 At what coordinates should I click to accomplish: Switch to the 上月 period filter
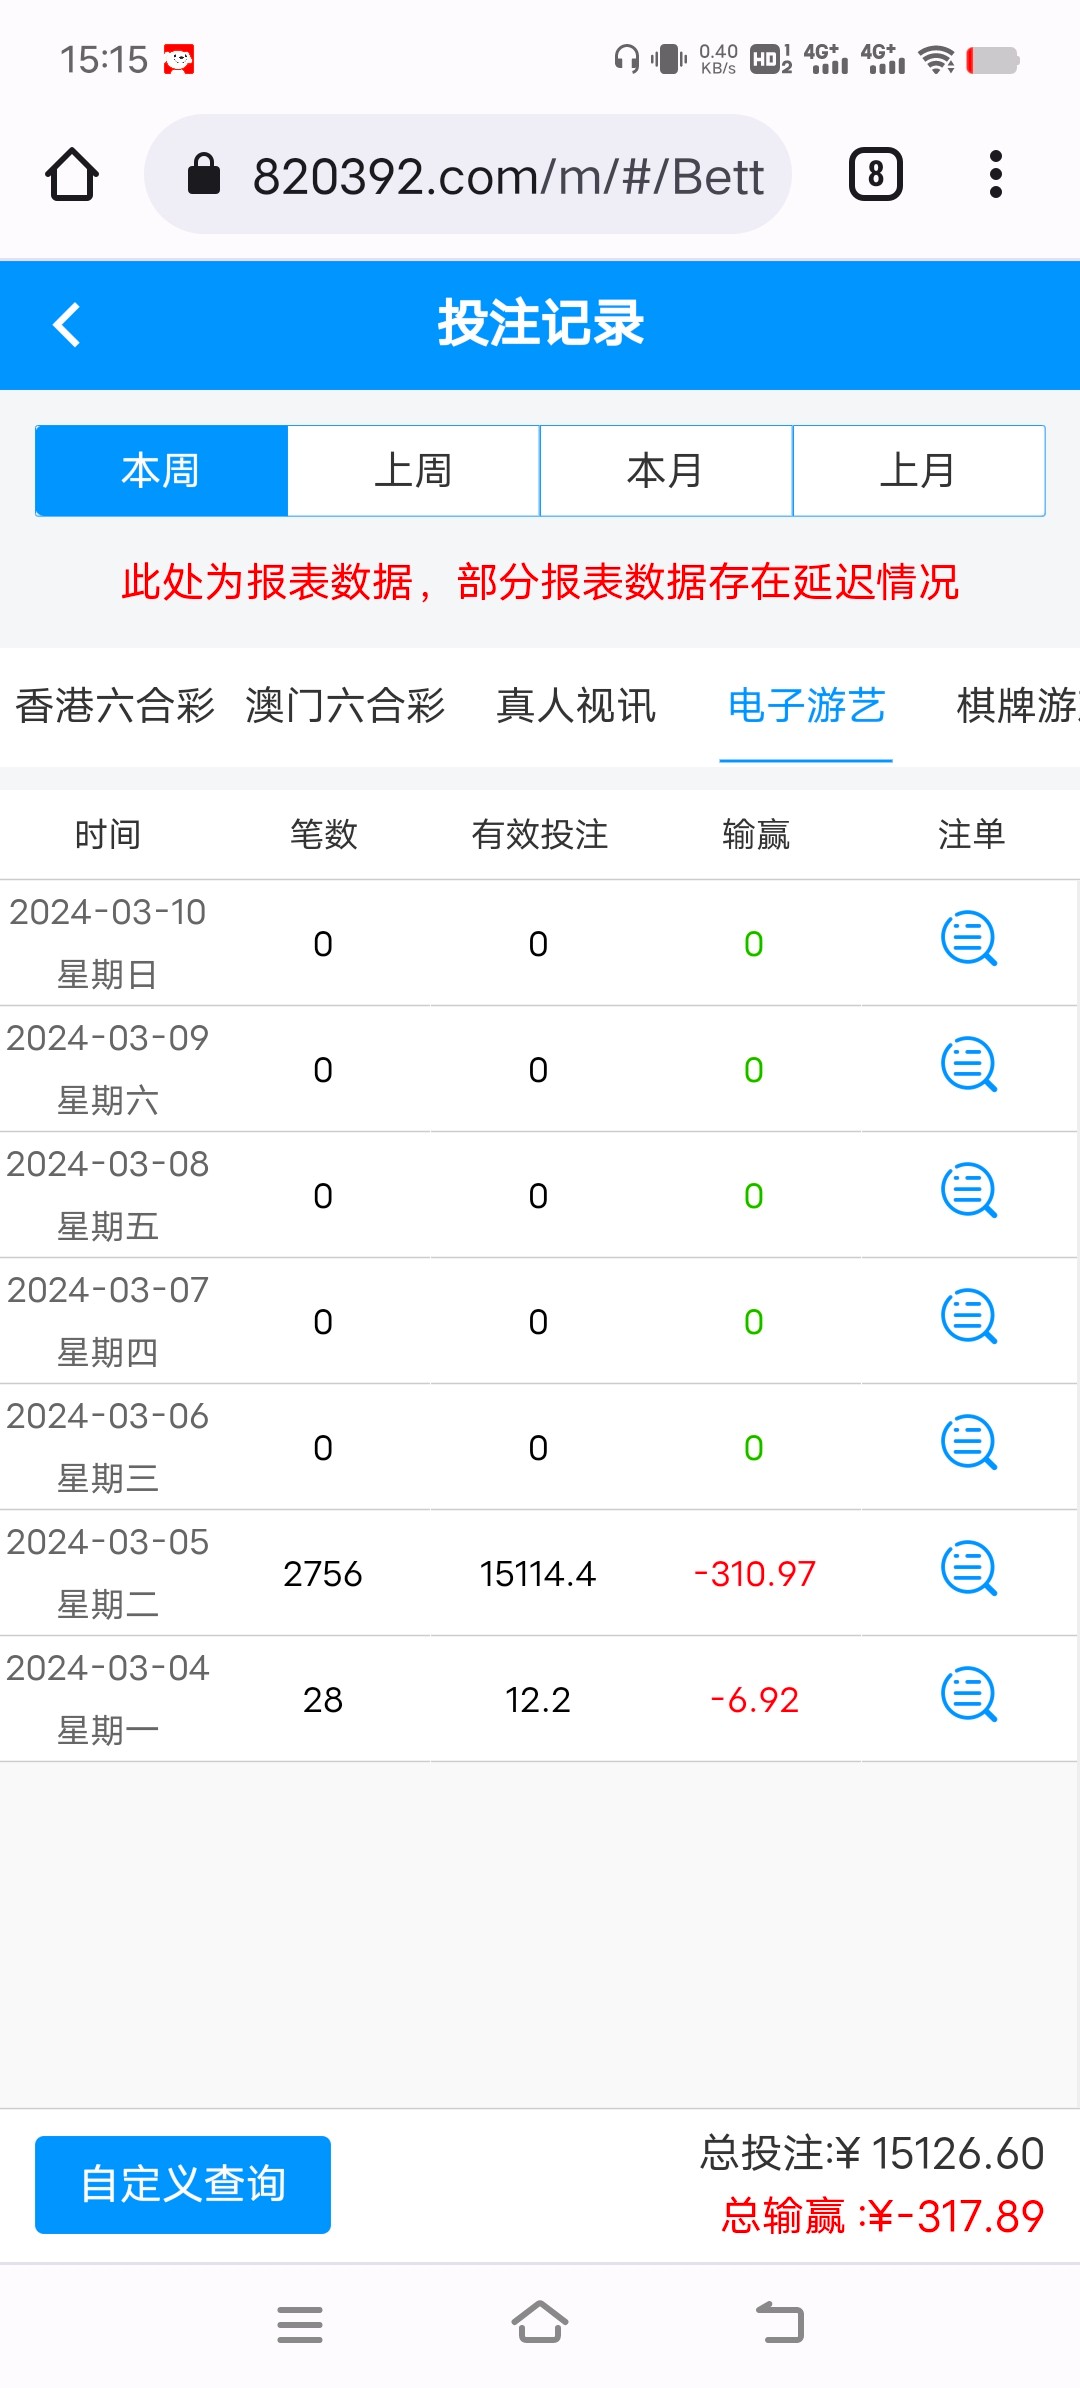coord(919,471)
